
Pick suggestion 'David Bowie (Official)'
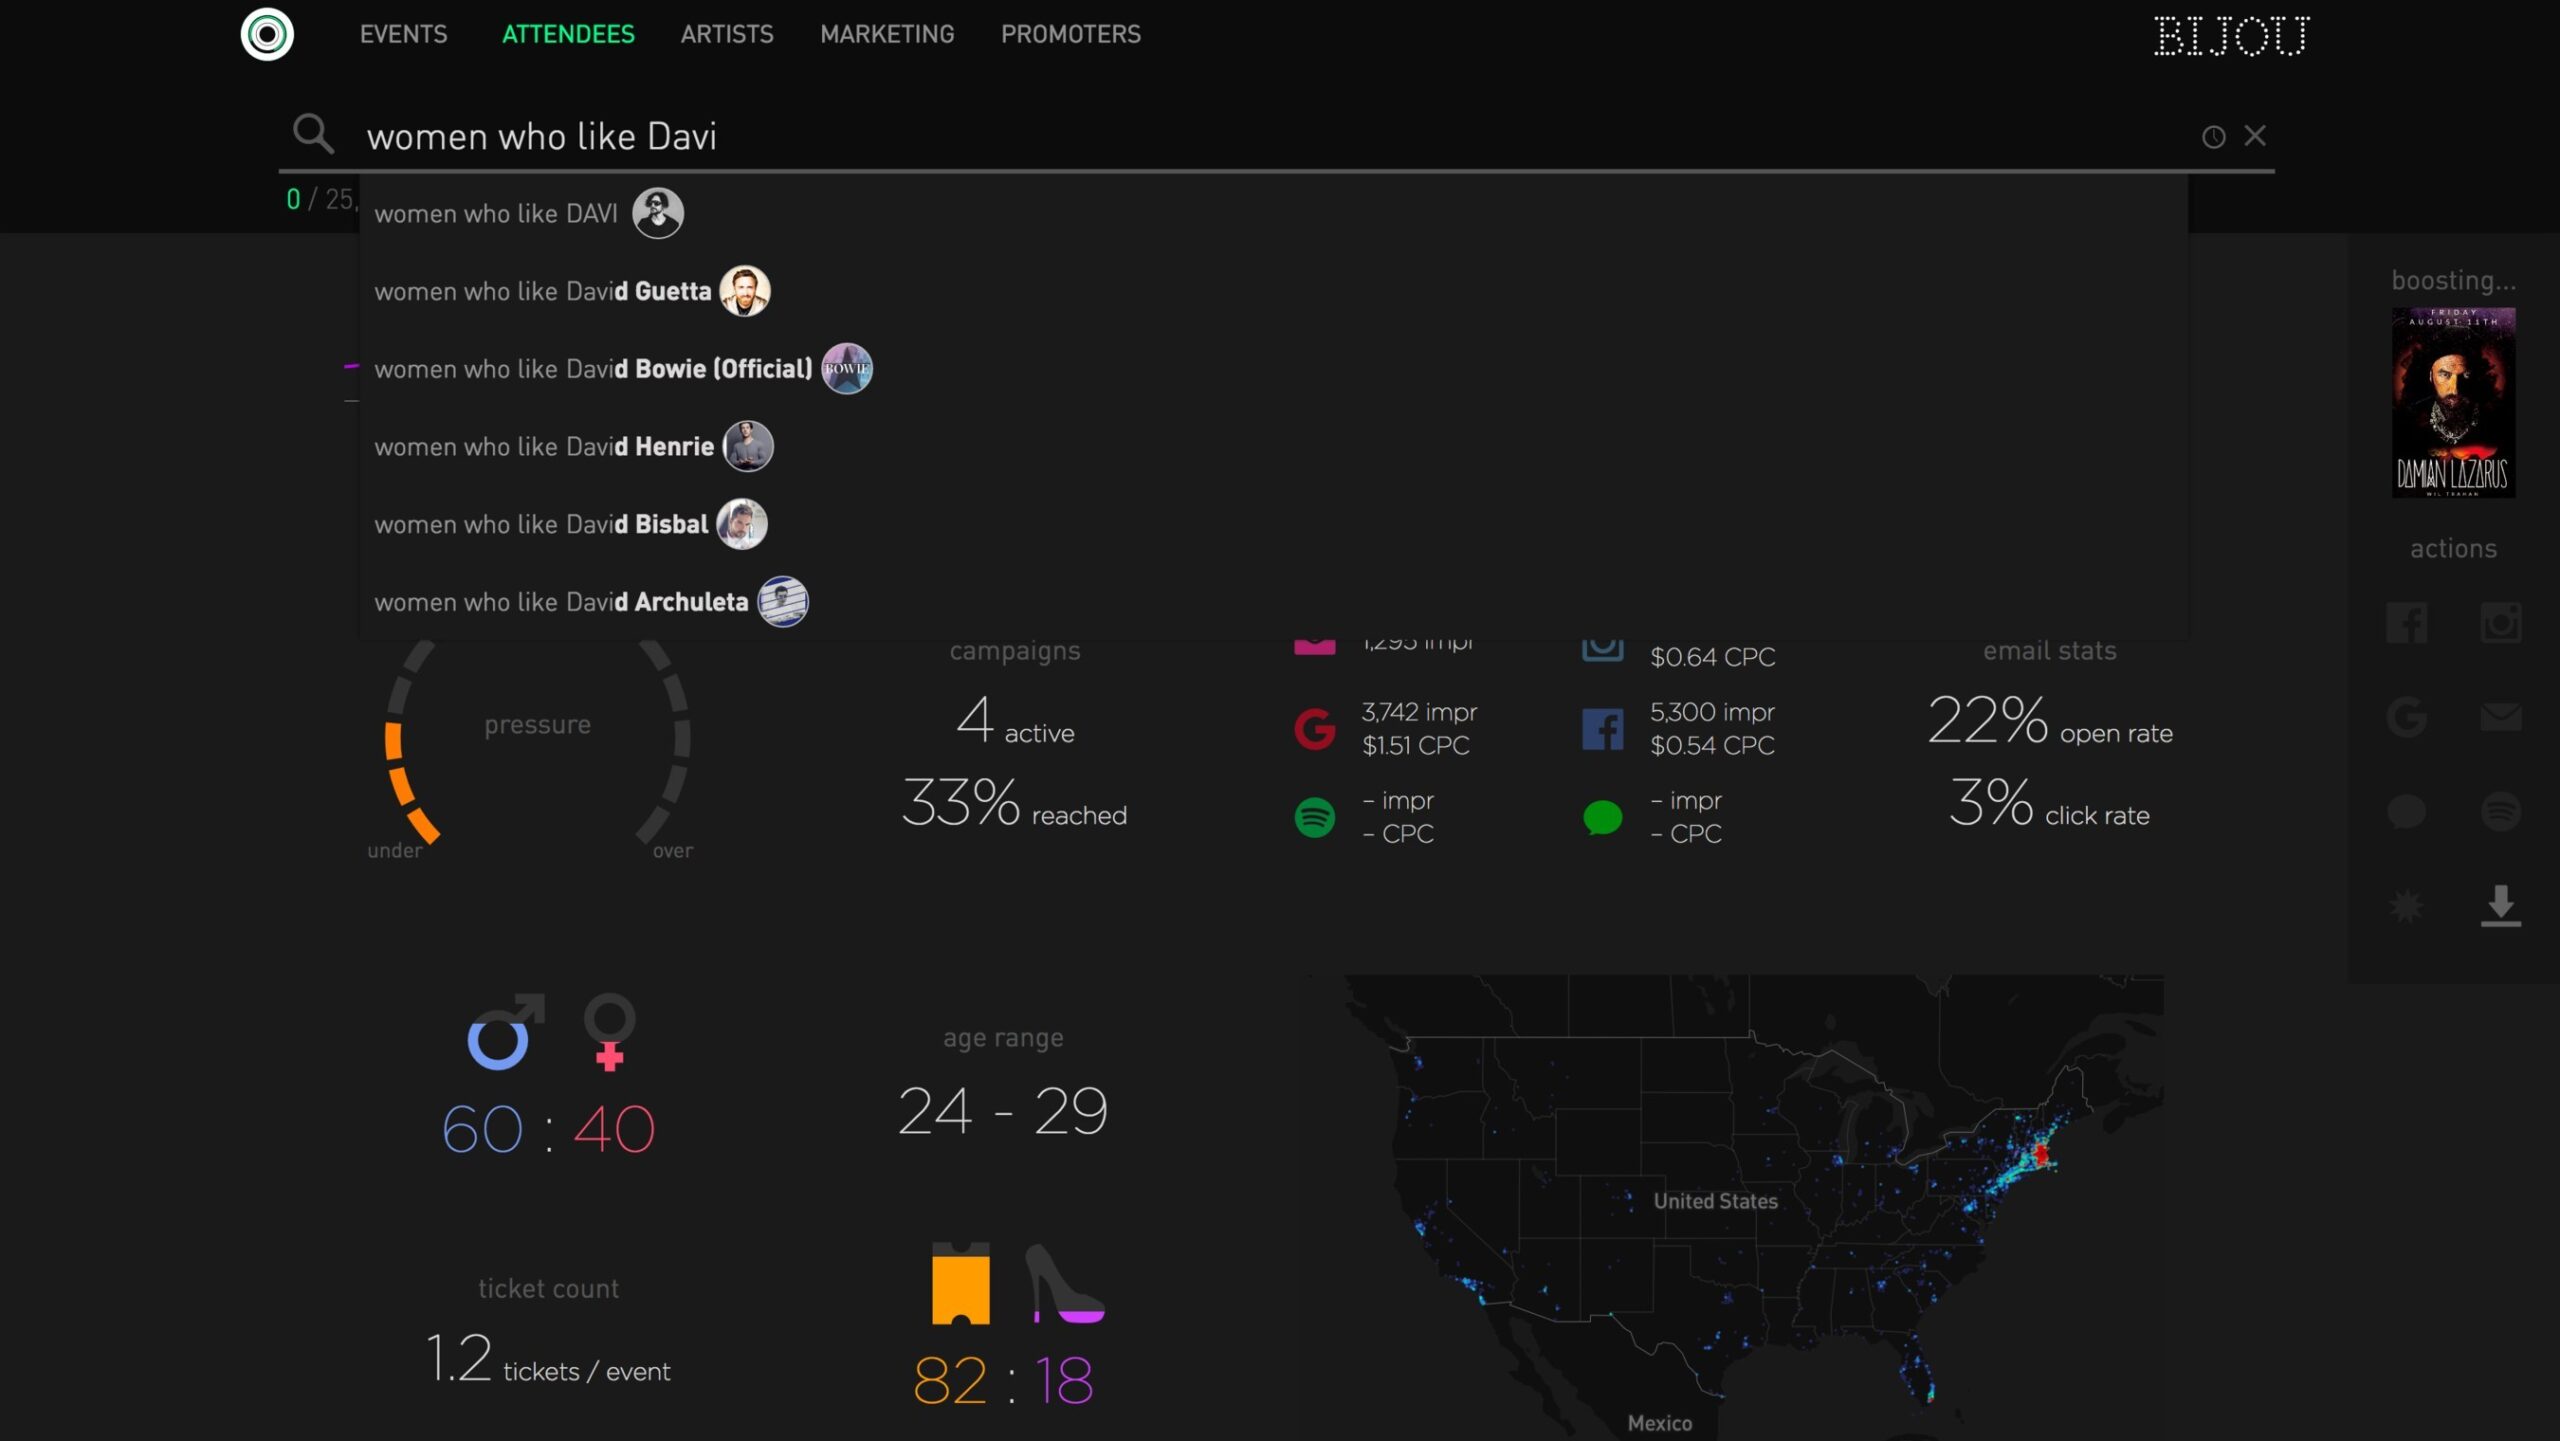[x=1273, y=369]
